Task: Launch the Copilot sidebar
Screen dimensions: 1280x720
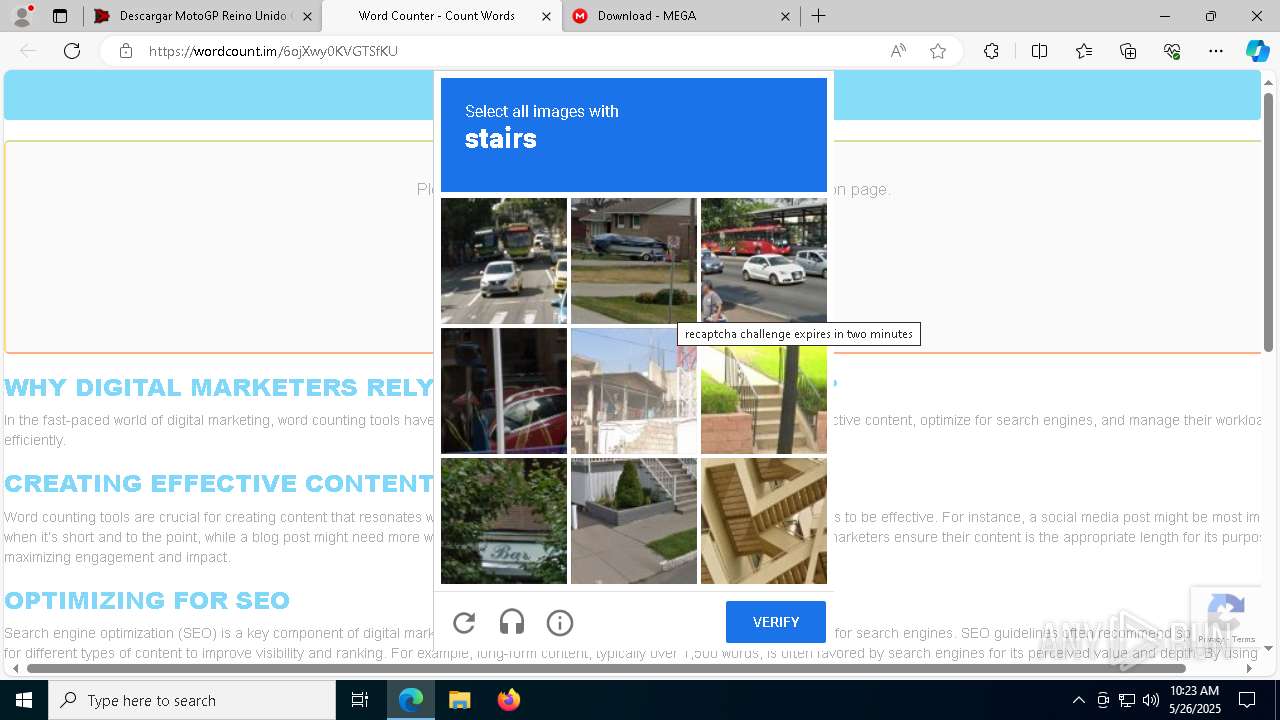Action: (1257, 51)
